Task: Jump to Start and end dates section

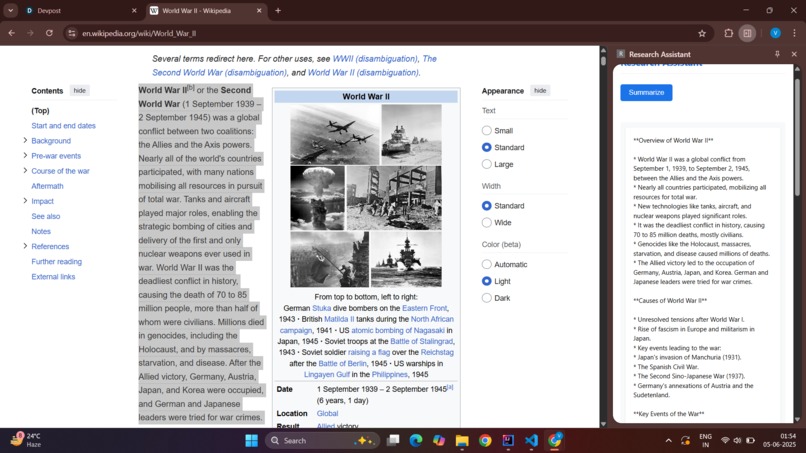Action: click(x=63, y=125)
